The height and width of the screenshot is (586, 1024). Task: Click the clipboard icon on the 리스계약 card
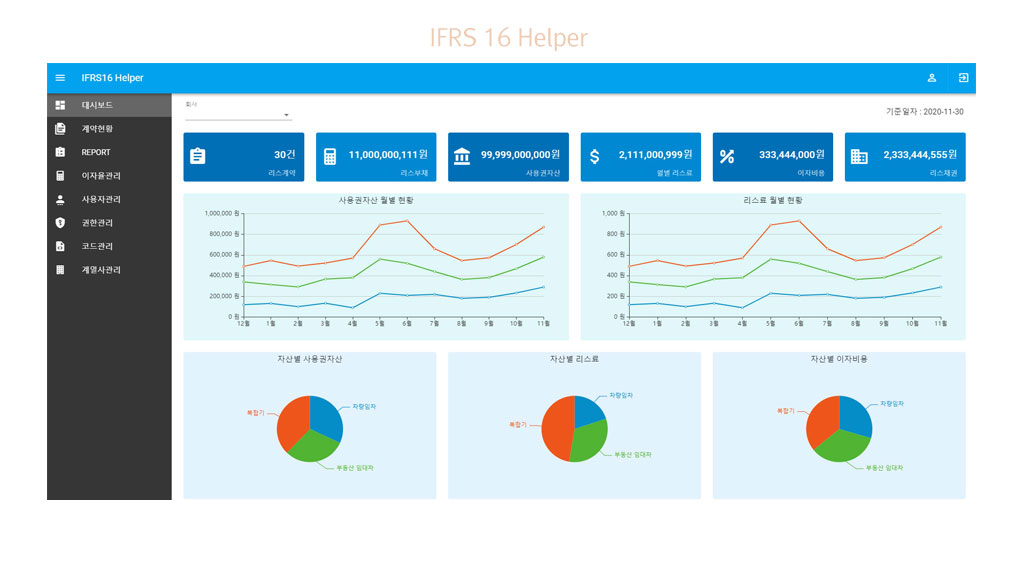[198, 156]
